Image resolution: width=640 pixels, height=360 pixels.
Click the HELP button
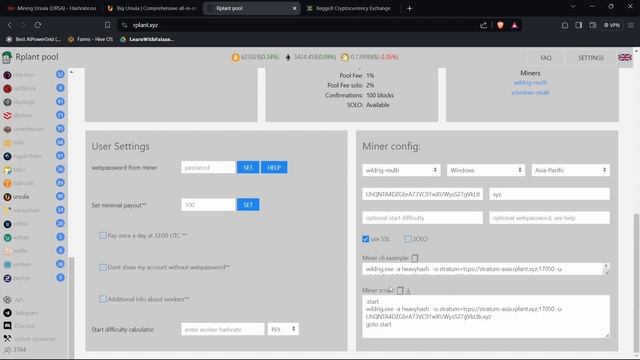click(x=274, y=167)
